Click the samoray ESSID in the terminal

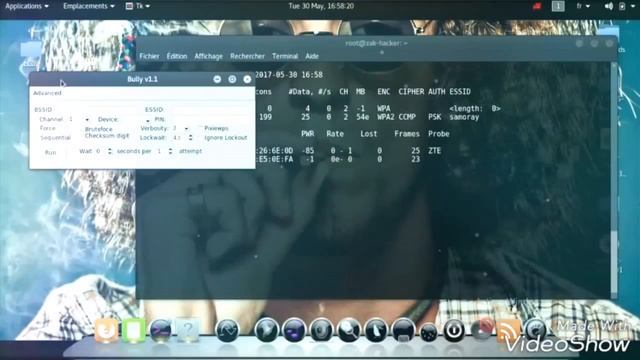click(464, 117)
